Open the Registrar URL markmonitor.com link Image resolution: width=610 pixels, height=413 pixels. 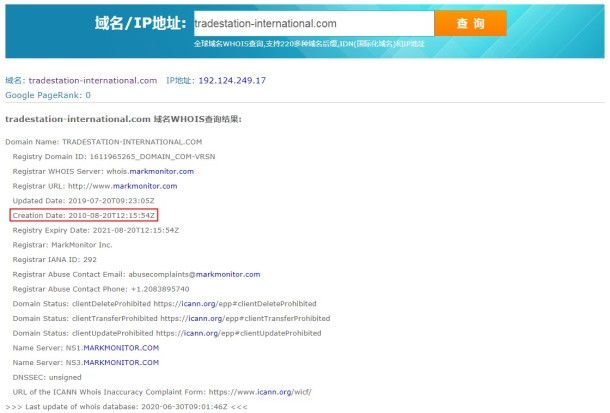(145, 186)
